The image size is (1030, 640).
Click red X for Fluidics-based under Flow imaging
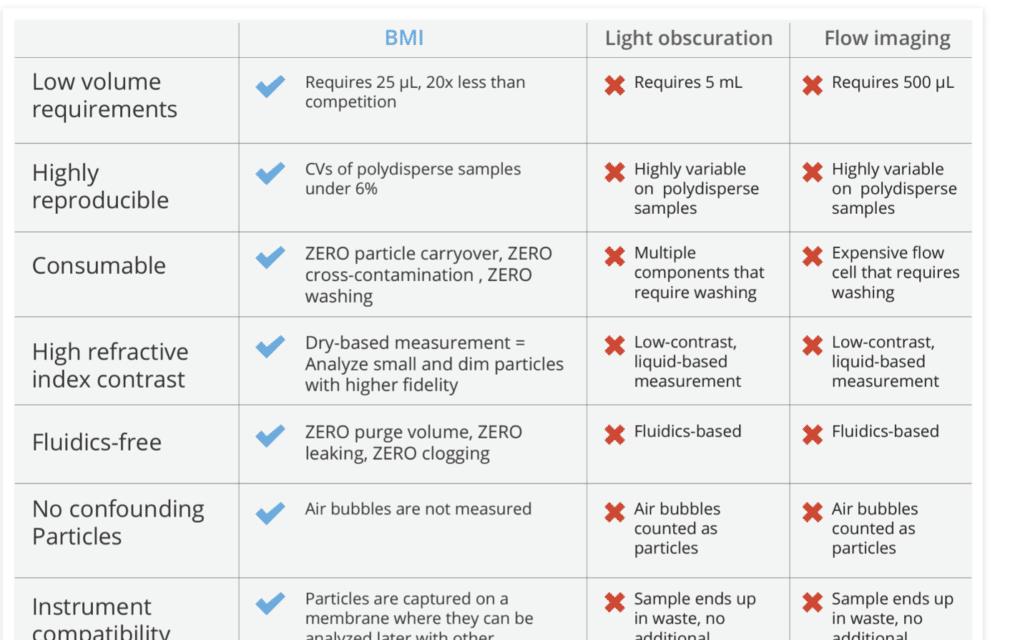click(813, 434)
